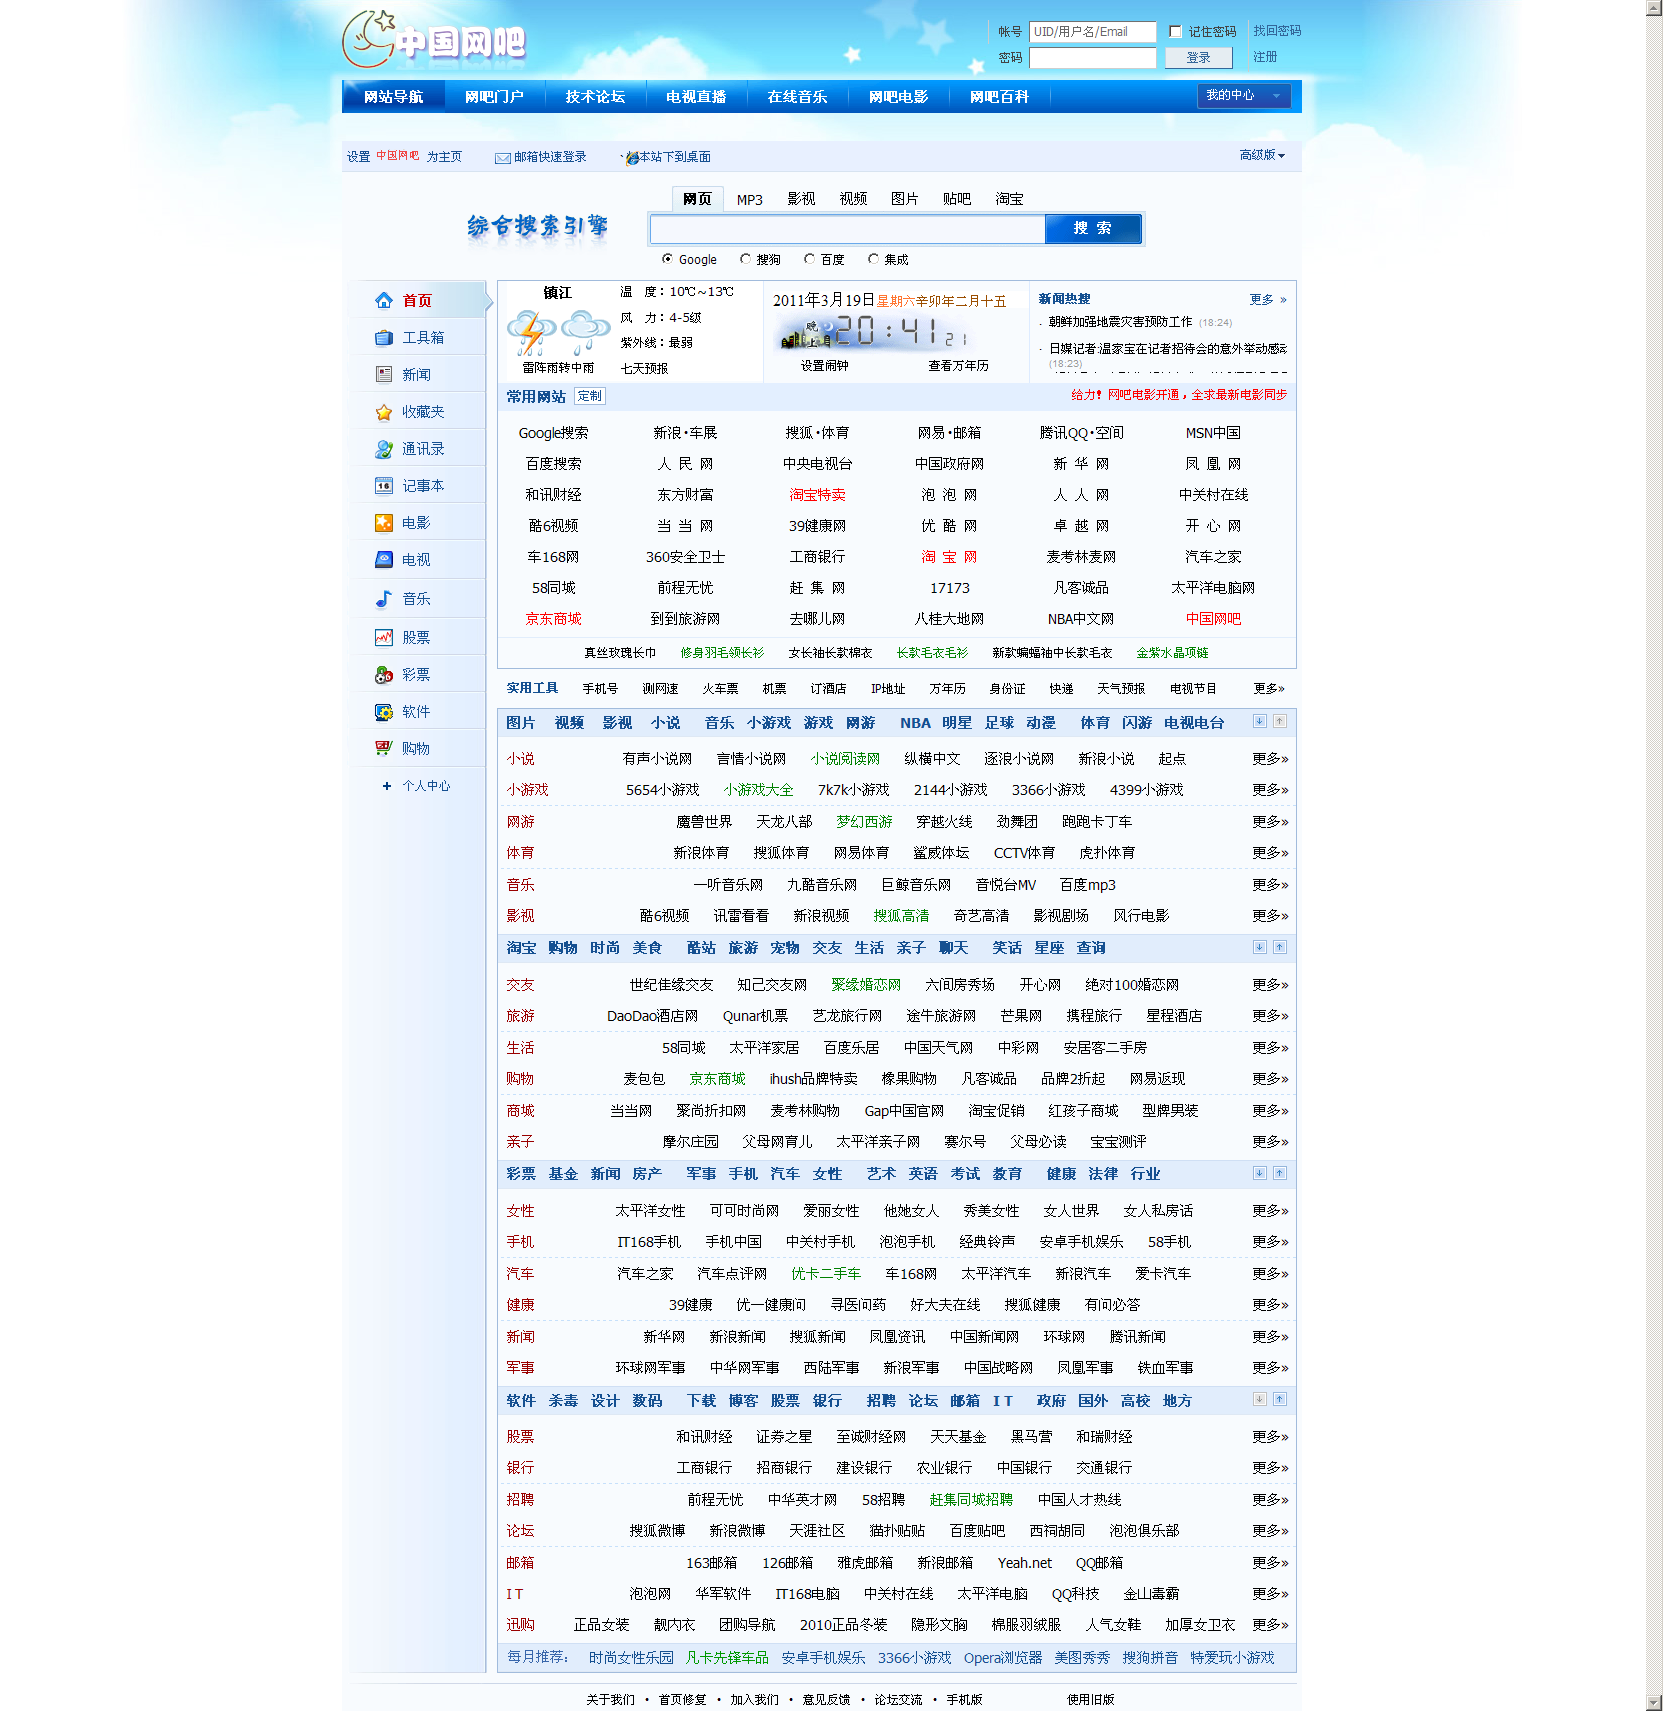The image size is (1664, 1711).
Task: Click up arrow in 图片 视频 影视 section header
Action: tap(1280, 721)
